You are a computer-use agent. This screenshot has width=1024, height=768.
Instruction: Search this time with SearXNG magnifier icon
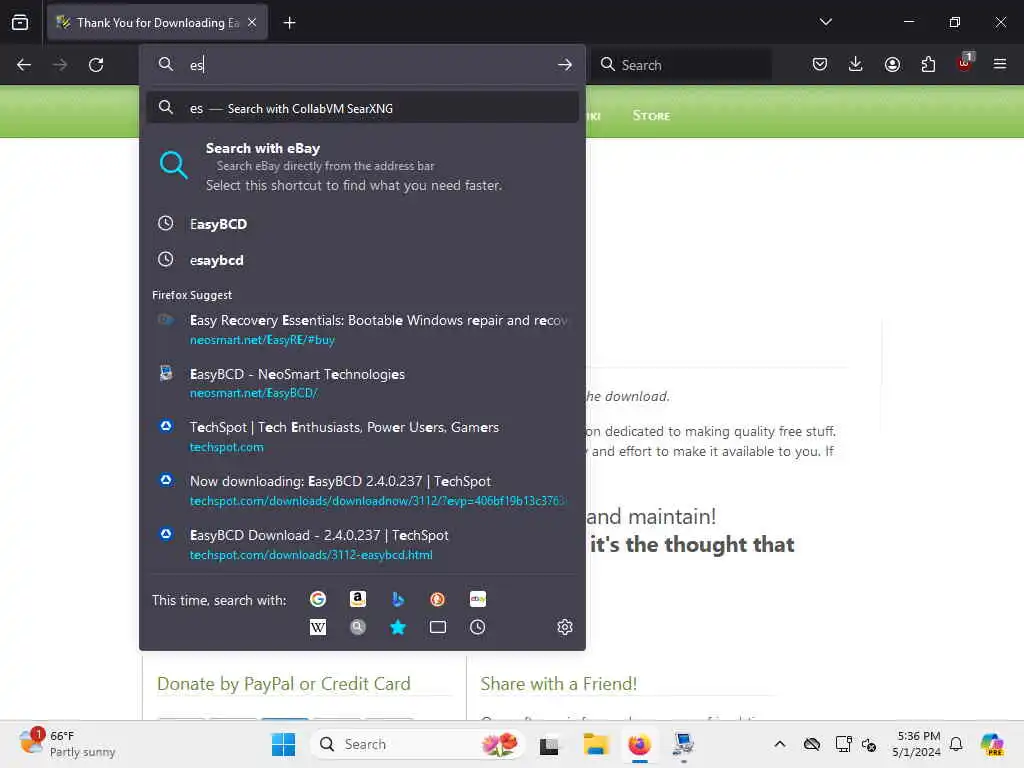point(358,628)
